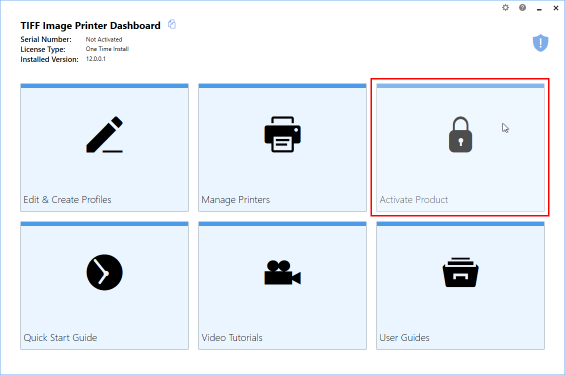Open the User Guides tile
The height and width of the screenshot is (375, 565).
(x=460, y=286)
